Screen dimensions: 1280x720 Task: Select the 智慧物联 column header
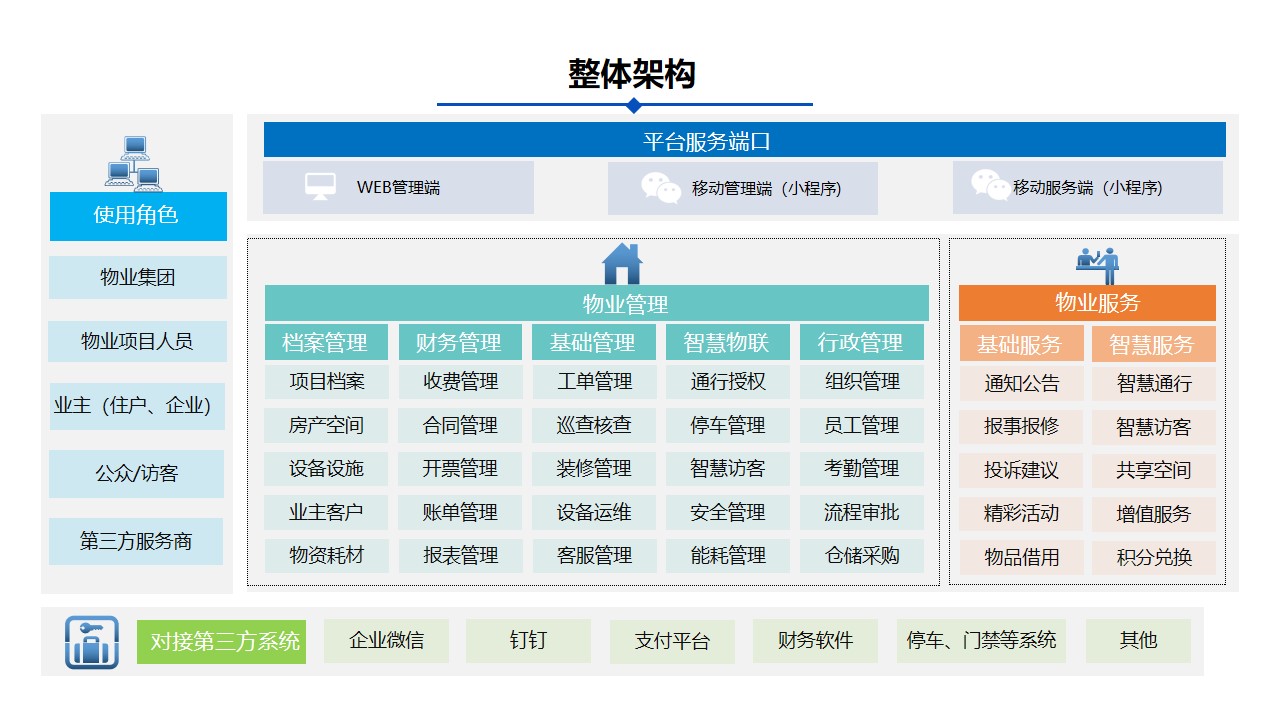coord(728,342)
